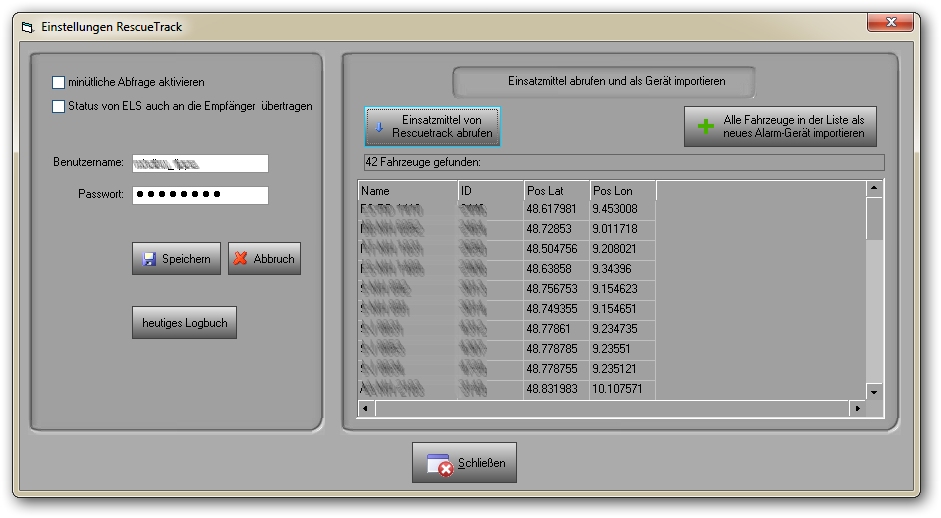Image resolution: width=941 pixels, height=518 pixels.
Task: Select latitude cell 48.778755
Action: (x=557, y=369)
